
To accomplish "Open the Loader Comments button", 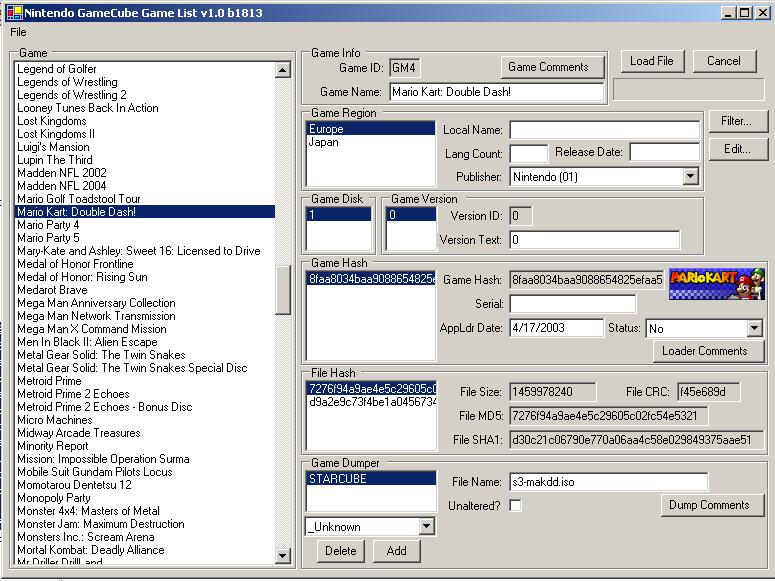I will click(704, 351).
